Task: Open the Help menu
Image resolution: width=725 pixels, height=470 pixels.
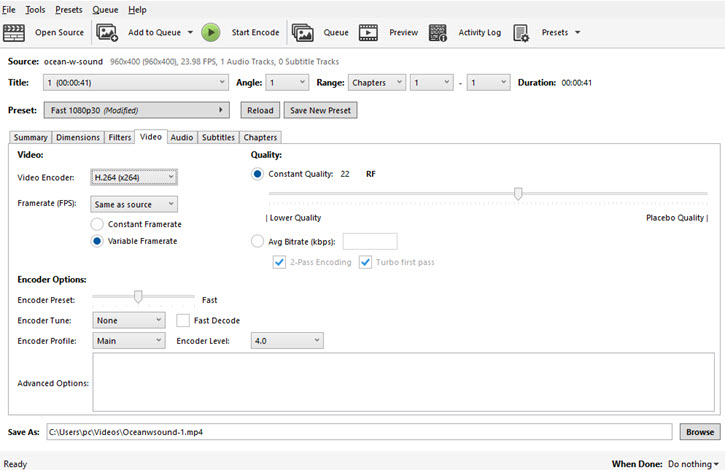Action: click(x=137, y=10)
